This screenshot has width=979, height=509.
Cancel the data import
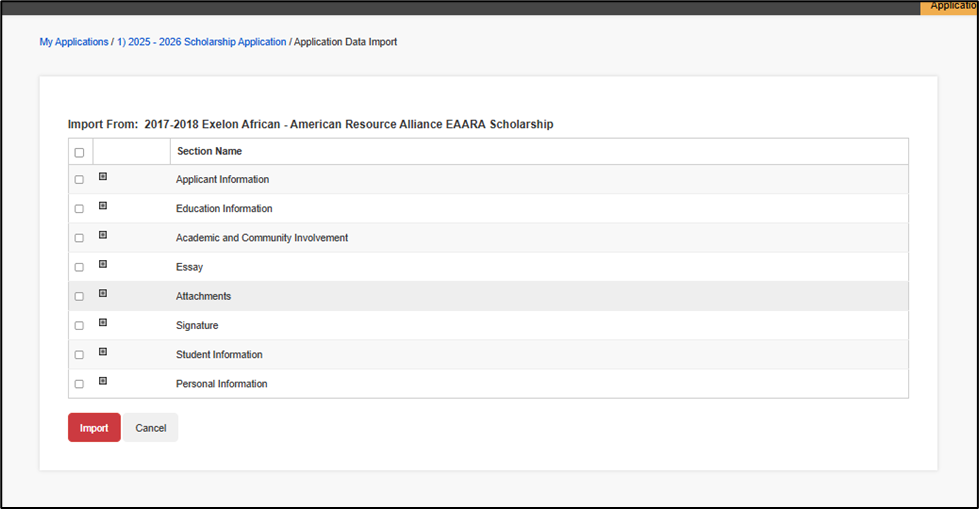pyautogui.click(x=150, y=428)
